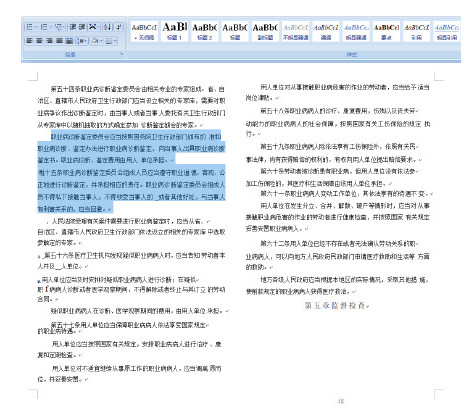Open the shading color dropdown arrow
This screenshot has width=465, height=409.
101,41
